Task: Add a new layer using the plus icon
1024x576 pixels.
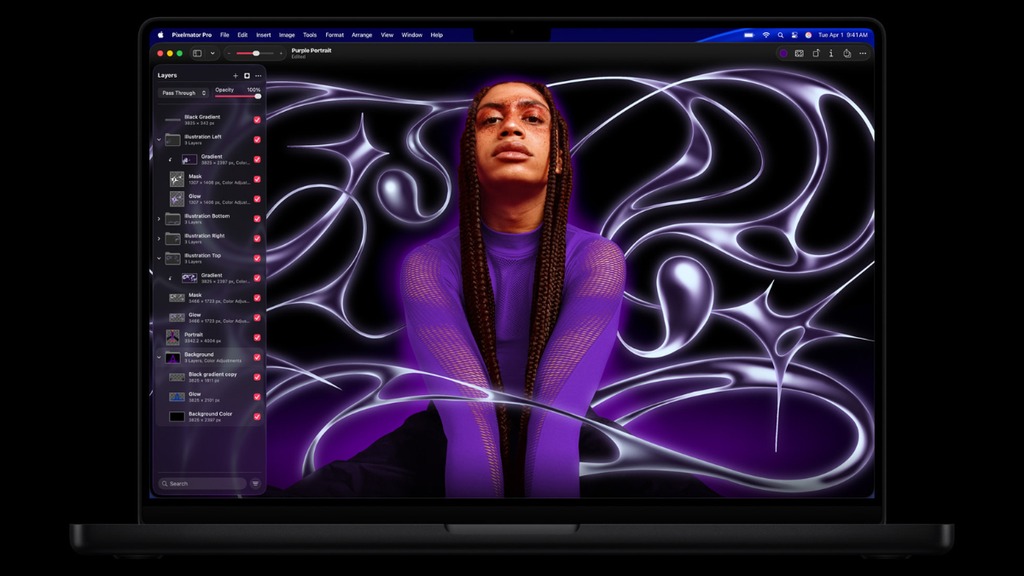Action: click(235, 75)
